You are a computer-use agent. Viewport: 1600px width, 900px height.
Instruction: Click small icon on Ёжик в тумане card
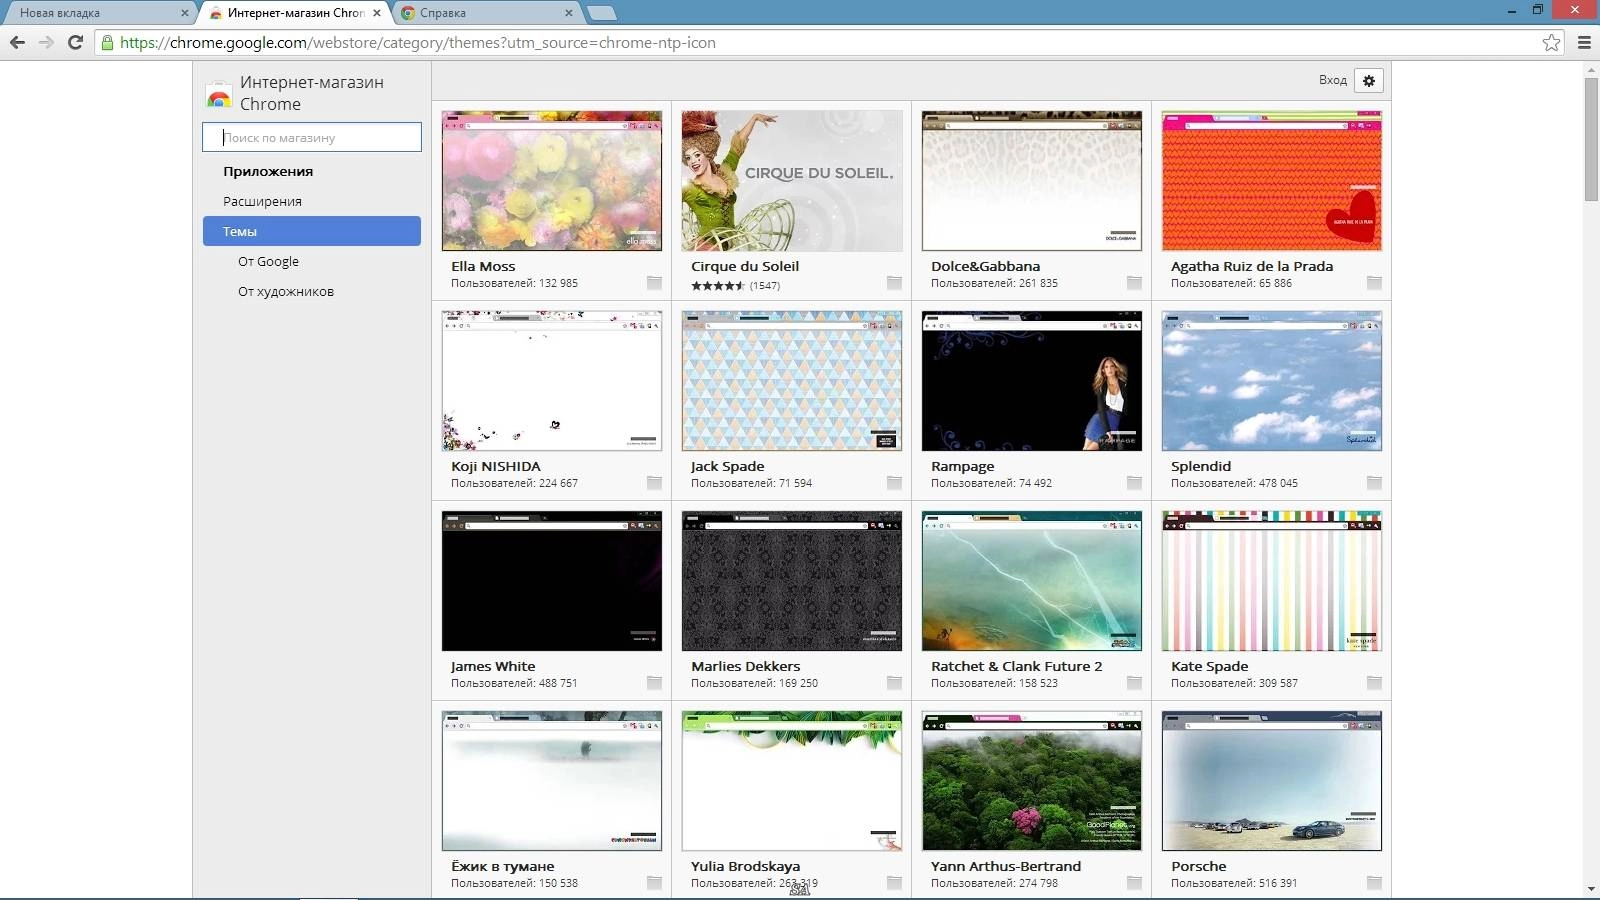(654, 883)
